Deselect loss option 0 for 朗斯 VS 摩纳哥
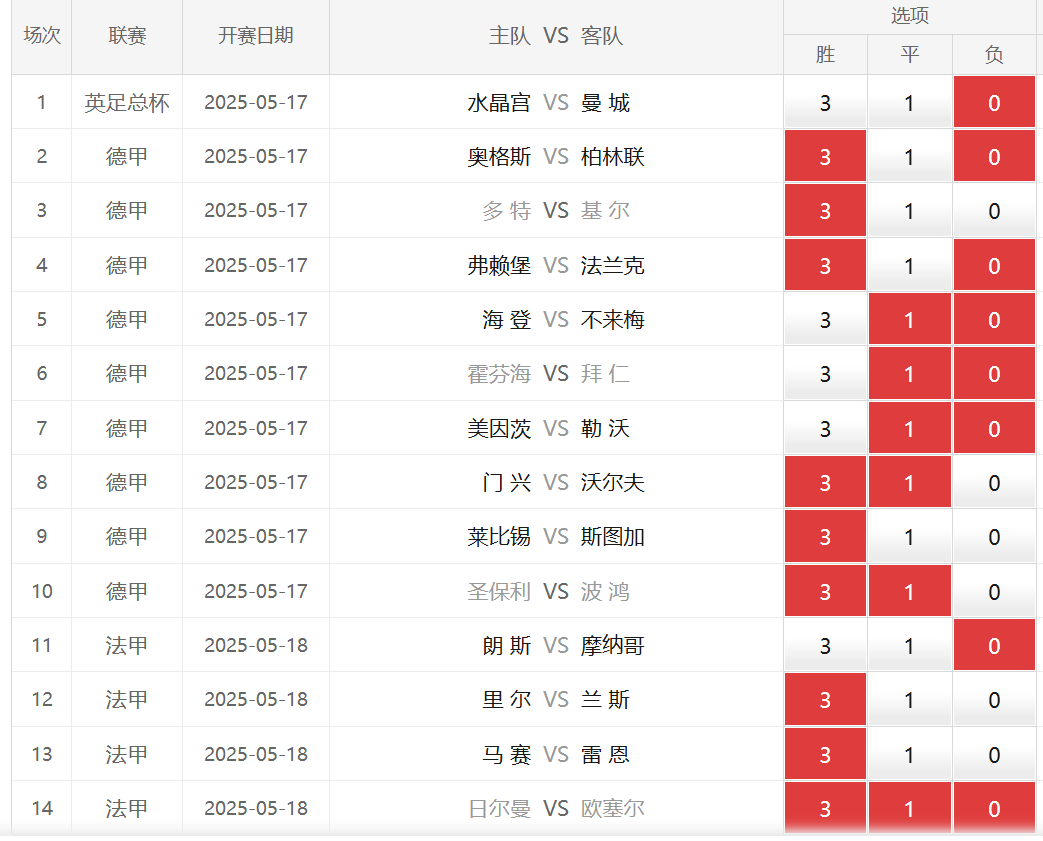The height and width of the screenshot is (841, 1043). pos(994,645)
